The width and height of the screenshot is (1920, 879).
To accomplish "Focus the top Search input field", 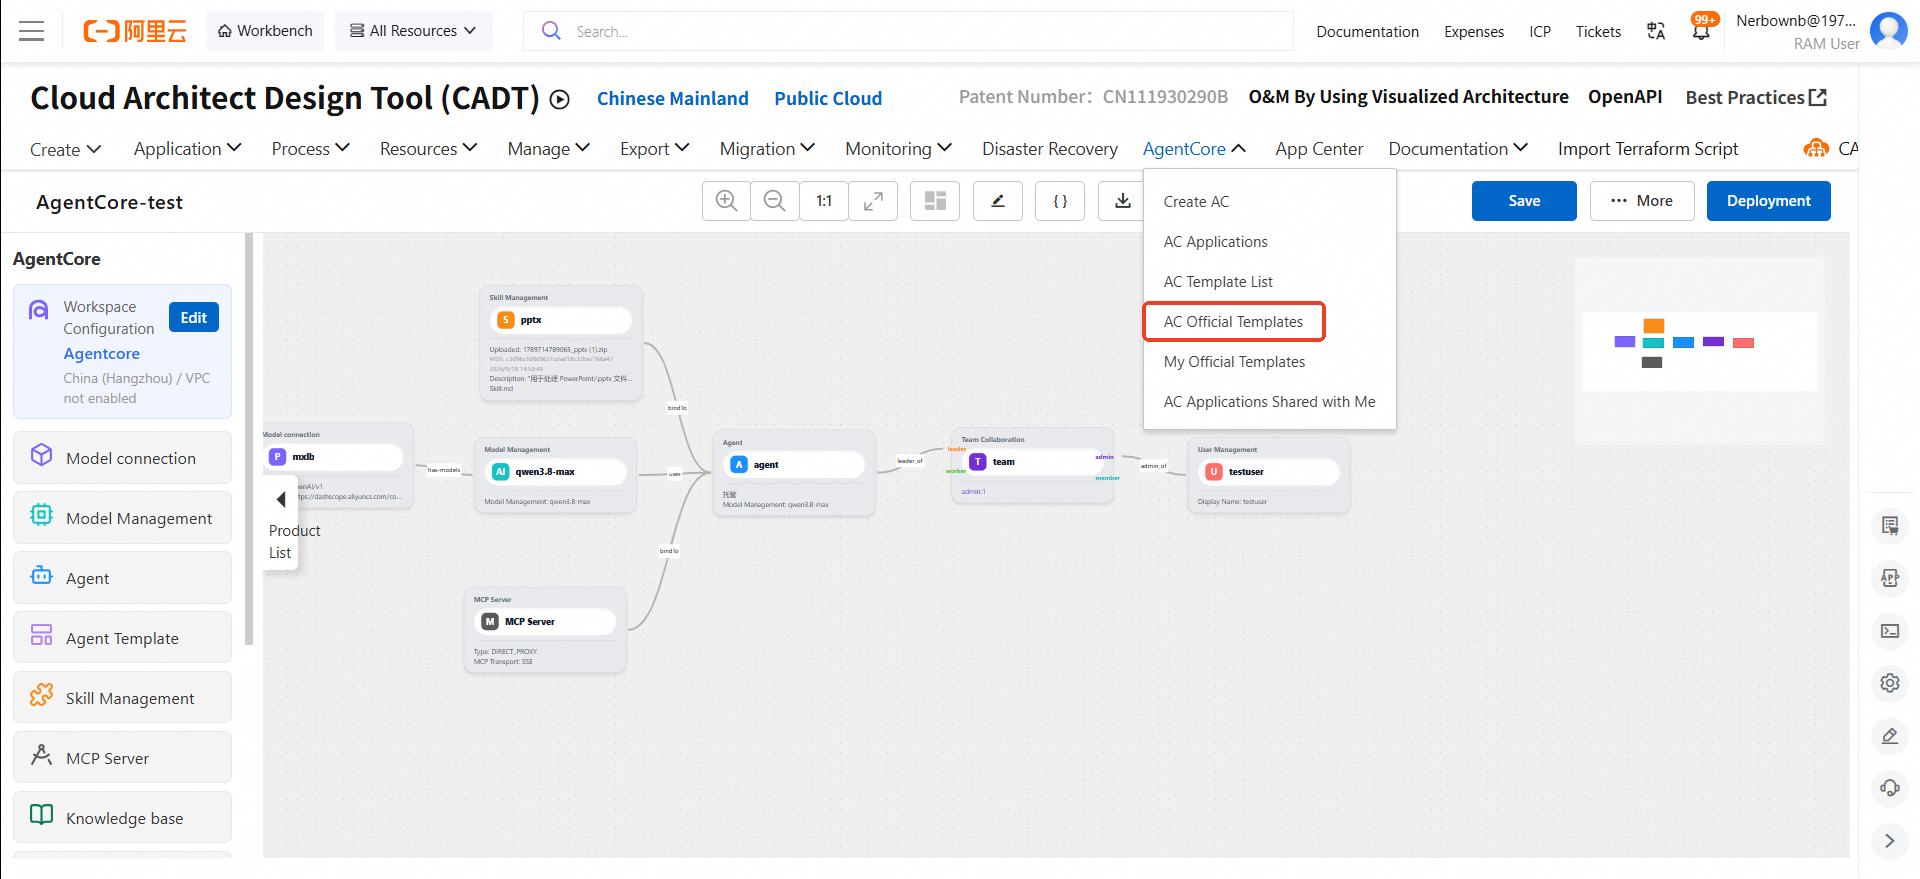I will (x=908, y=31).
